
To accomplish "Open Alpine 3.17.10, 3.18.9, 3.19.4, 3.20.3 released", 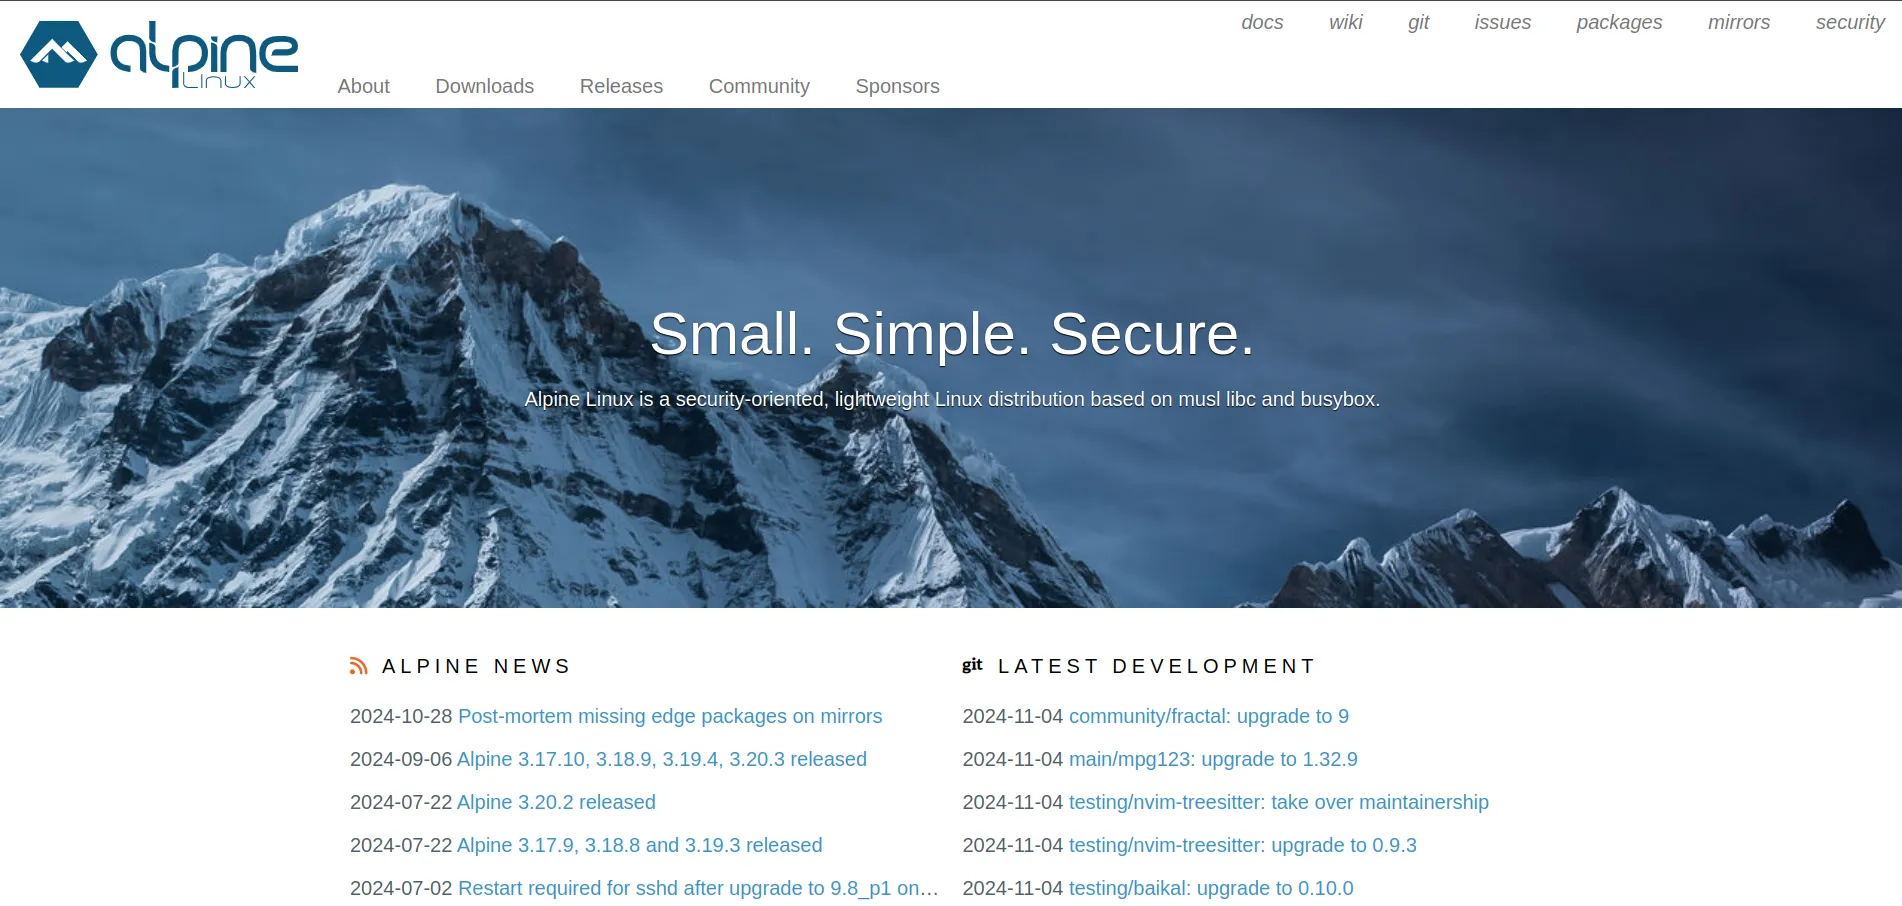I will [661, 759].
